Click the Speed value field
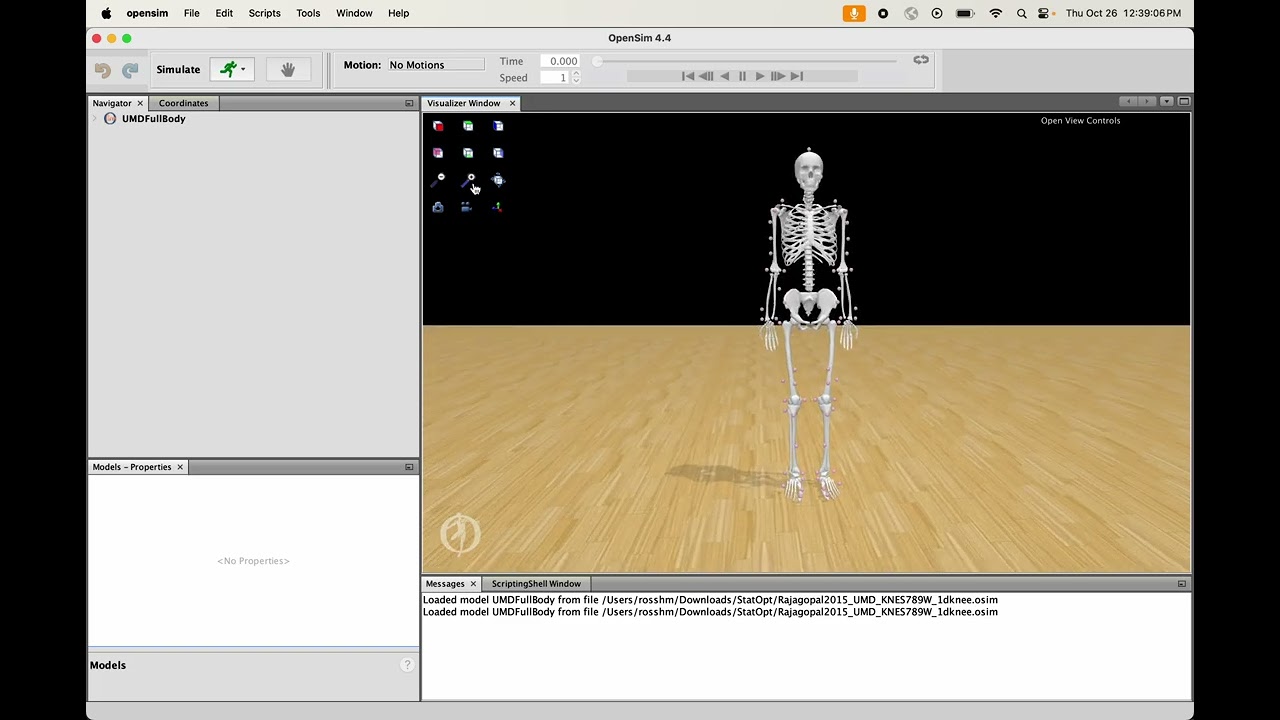The height and width of the screenshot is (720, 1280). click(555, 78)
